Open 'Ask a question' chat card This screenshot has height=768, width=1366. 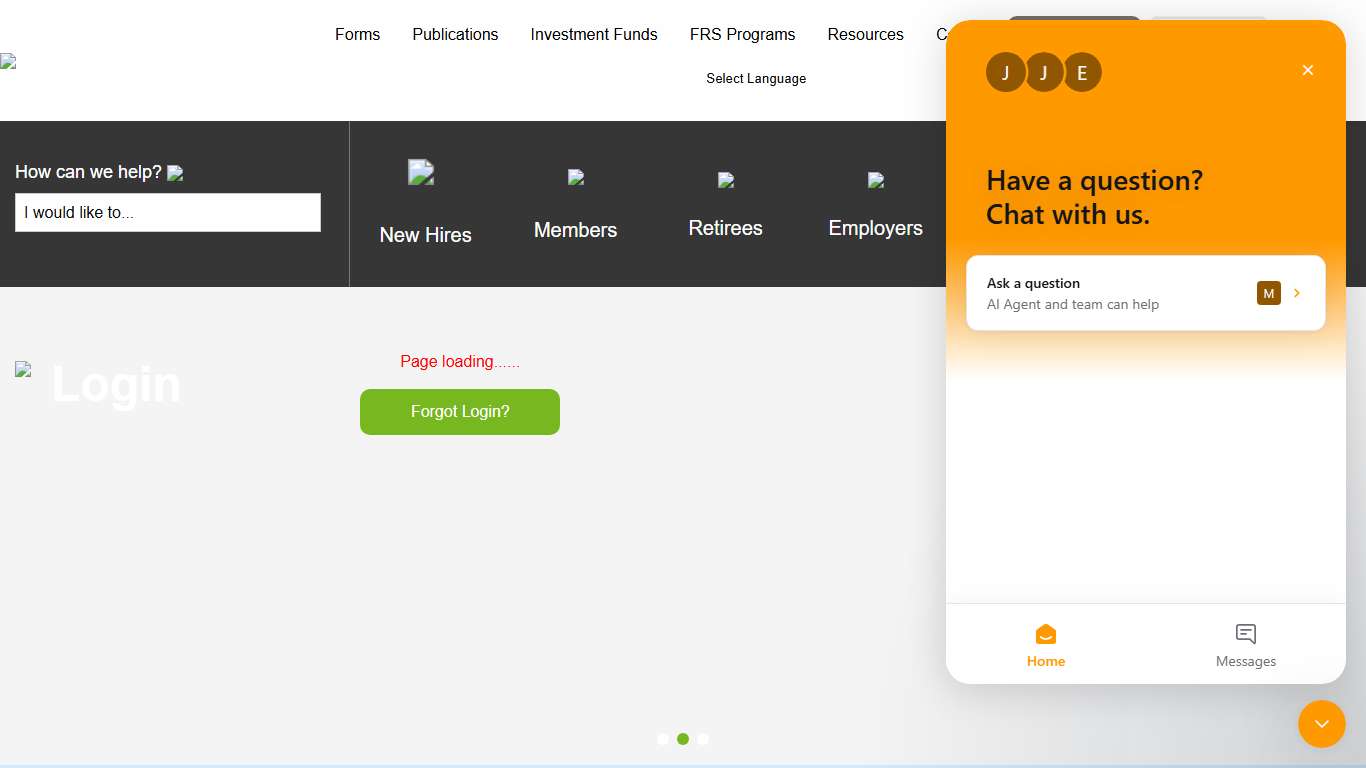[x=1145, y=293]
